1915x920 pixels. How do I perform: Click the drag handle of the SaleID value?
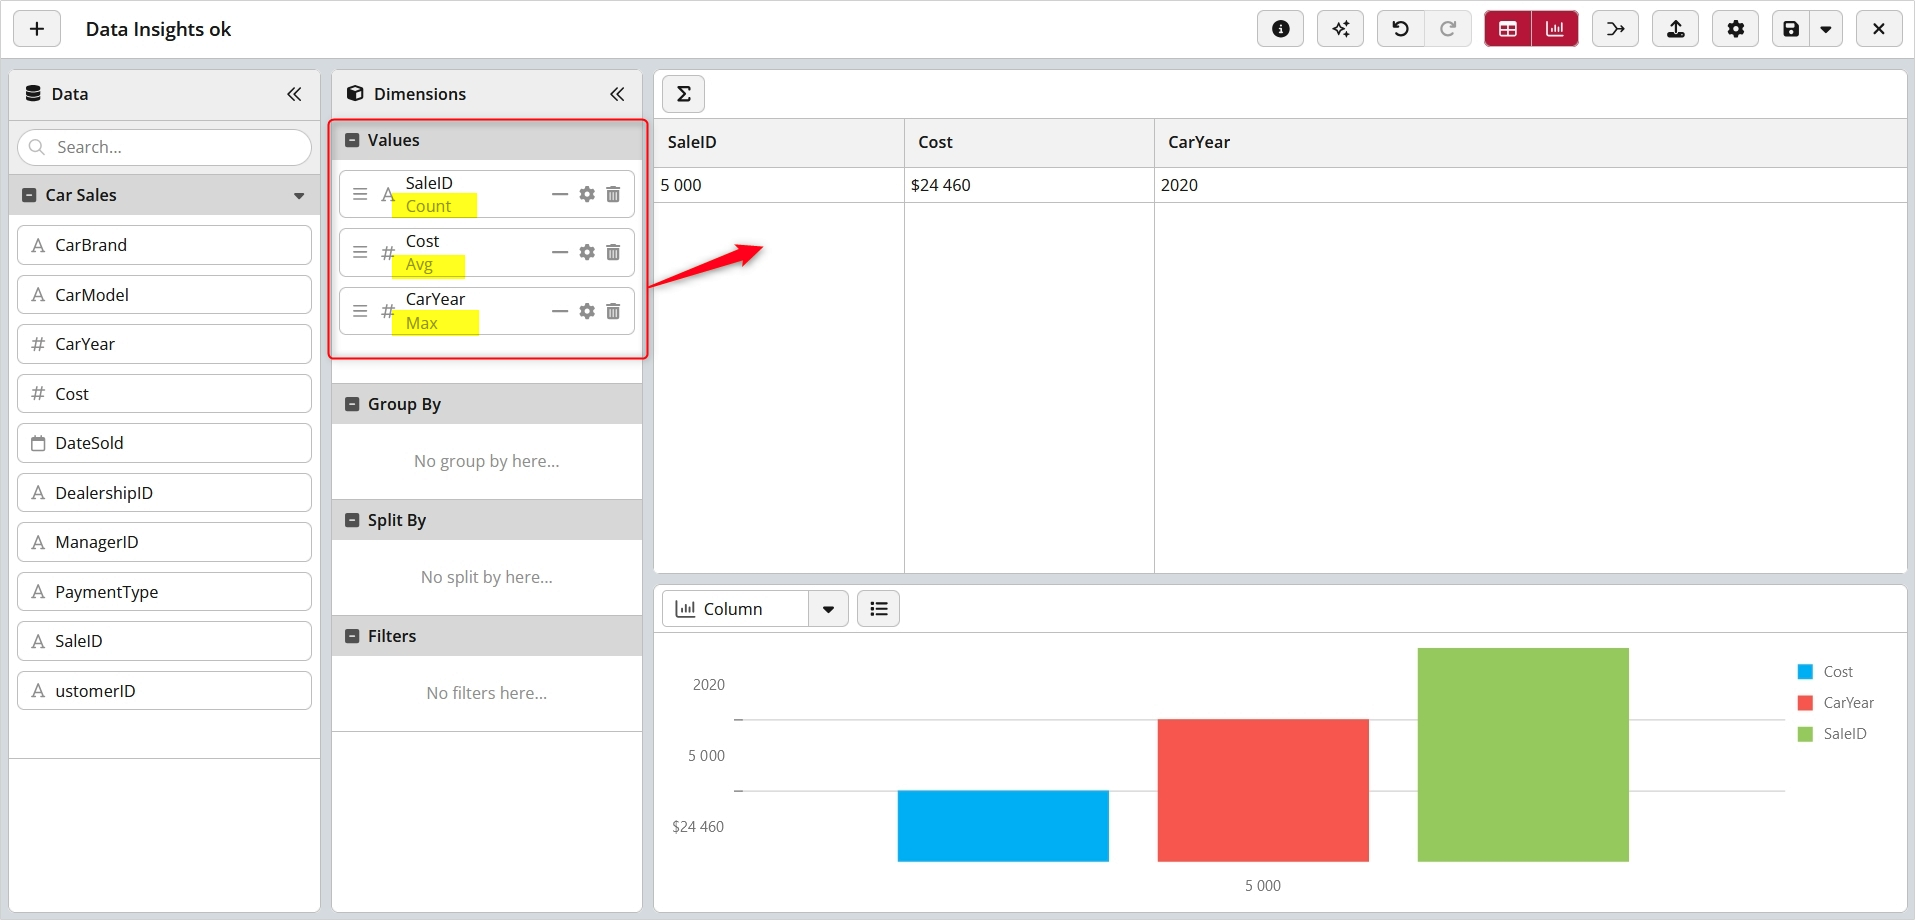(360, 194)
